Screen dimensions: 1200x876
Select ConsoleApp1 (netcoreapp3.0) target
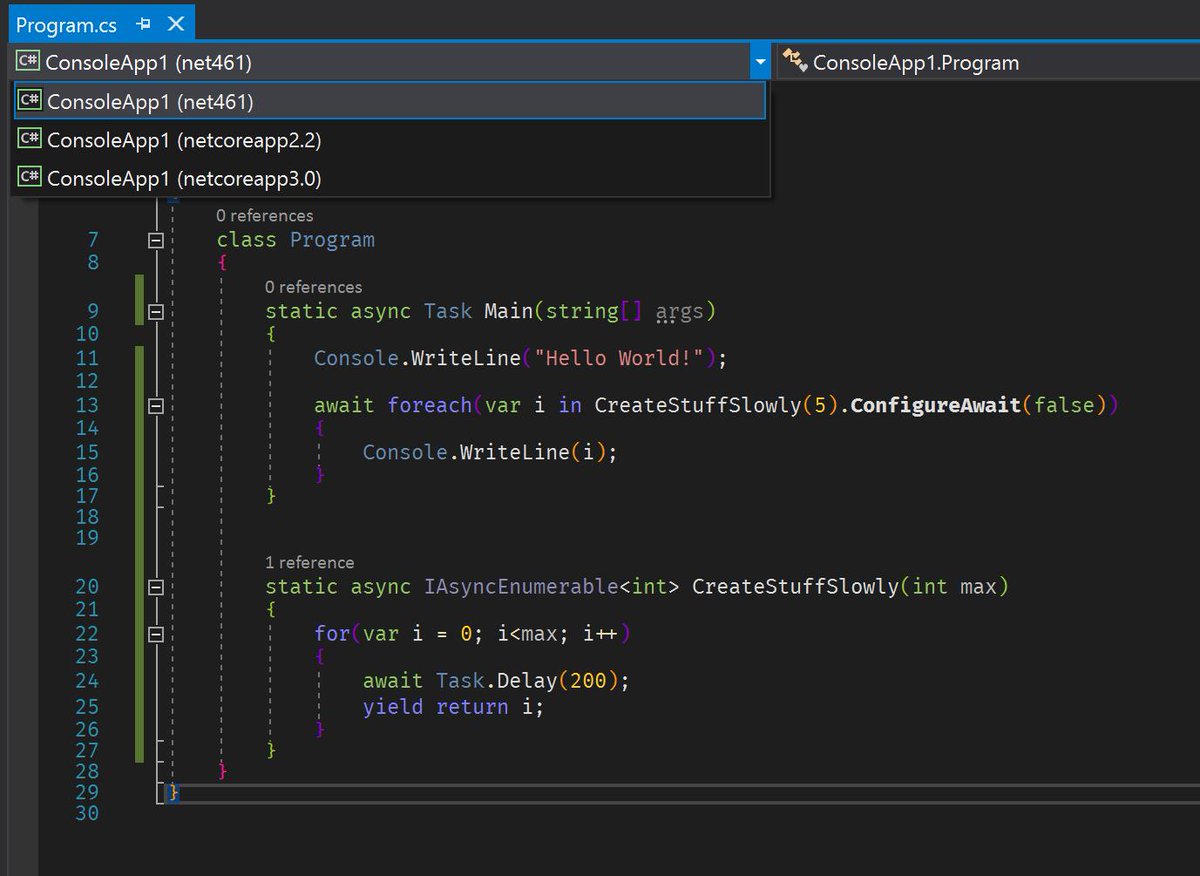[x=390, y=178]
